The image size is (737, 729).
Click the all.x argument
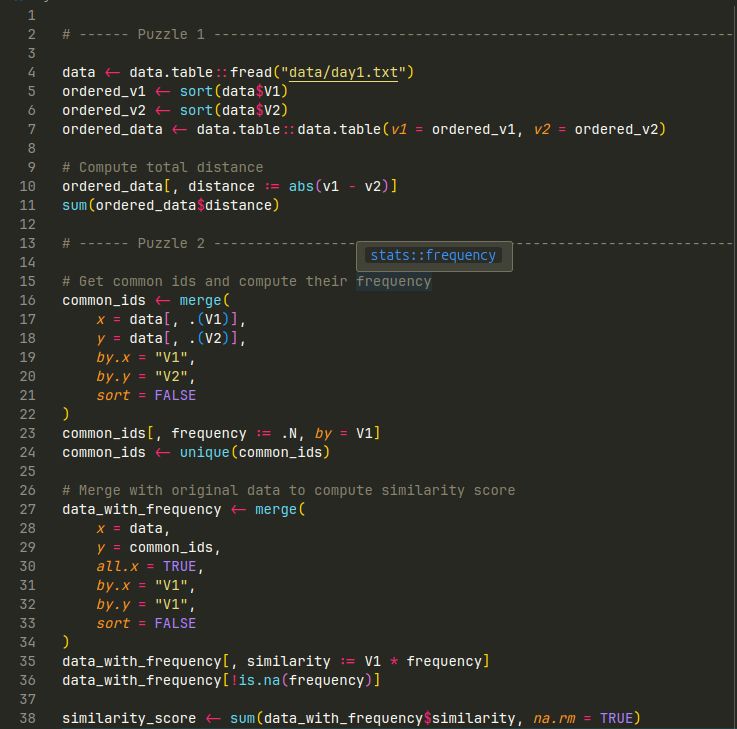(118, 566)
